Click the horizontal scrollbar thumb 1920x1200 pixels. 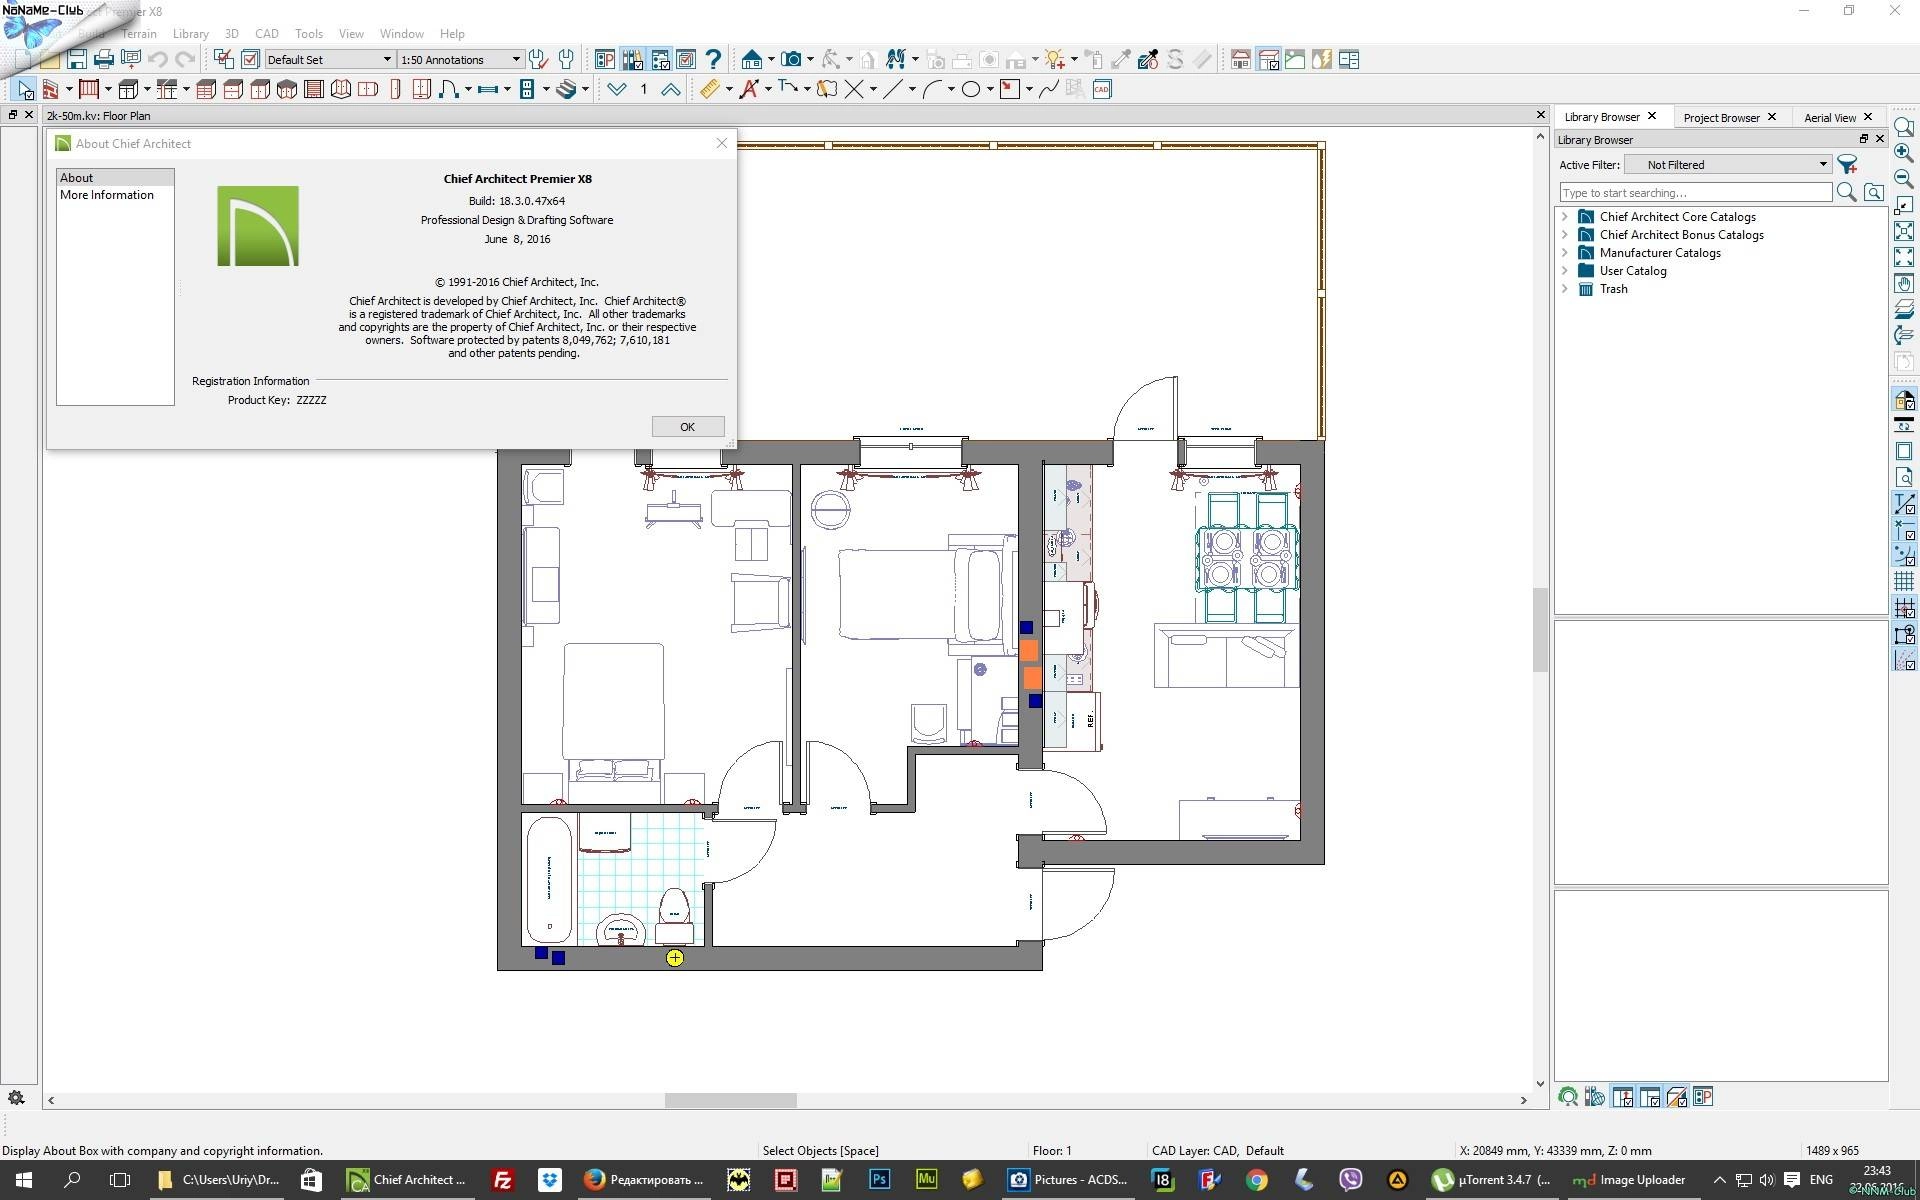coord(731,1100)
